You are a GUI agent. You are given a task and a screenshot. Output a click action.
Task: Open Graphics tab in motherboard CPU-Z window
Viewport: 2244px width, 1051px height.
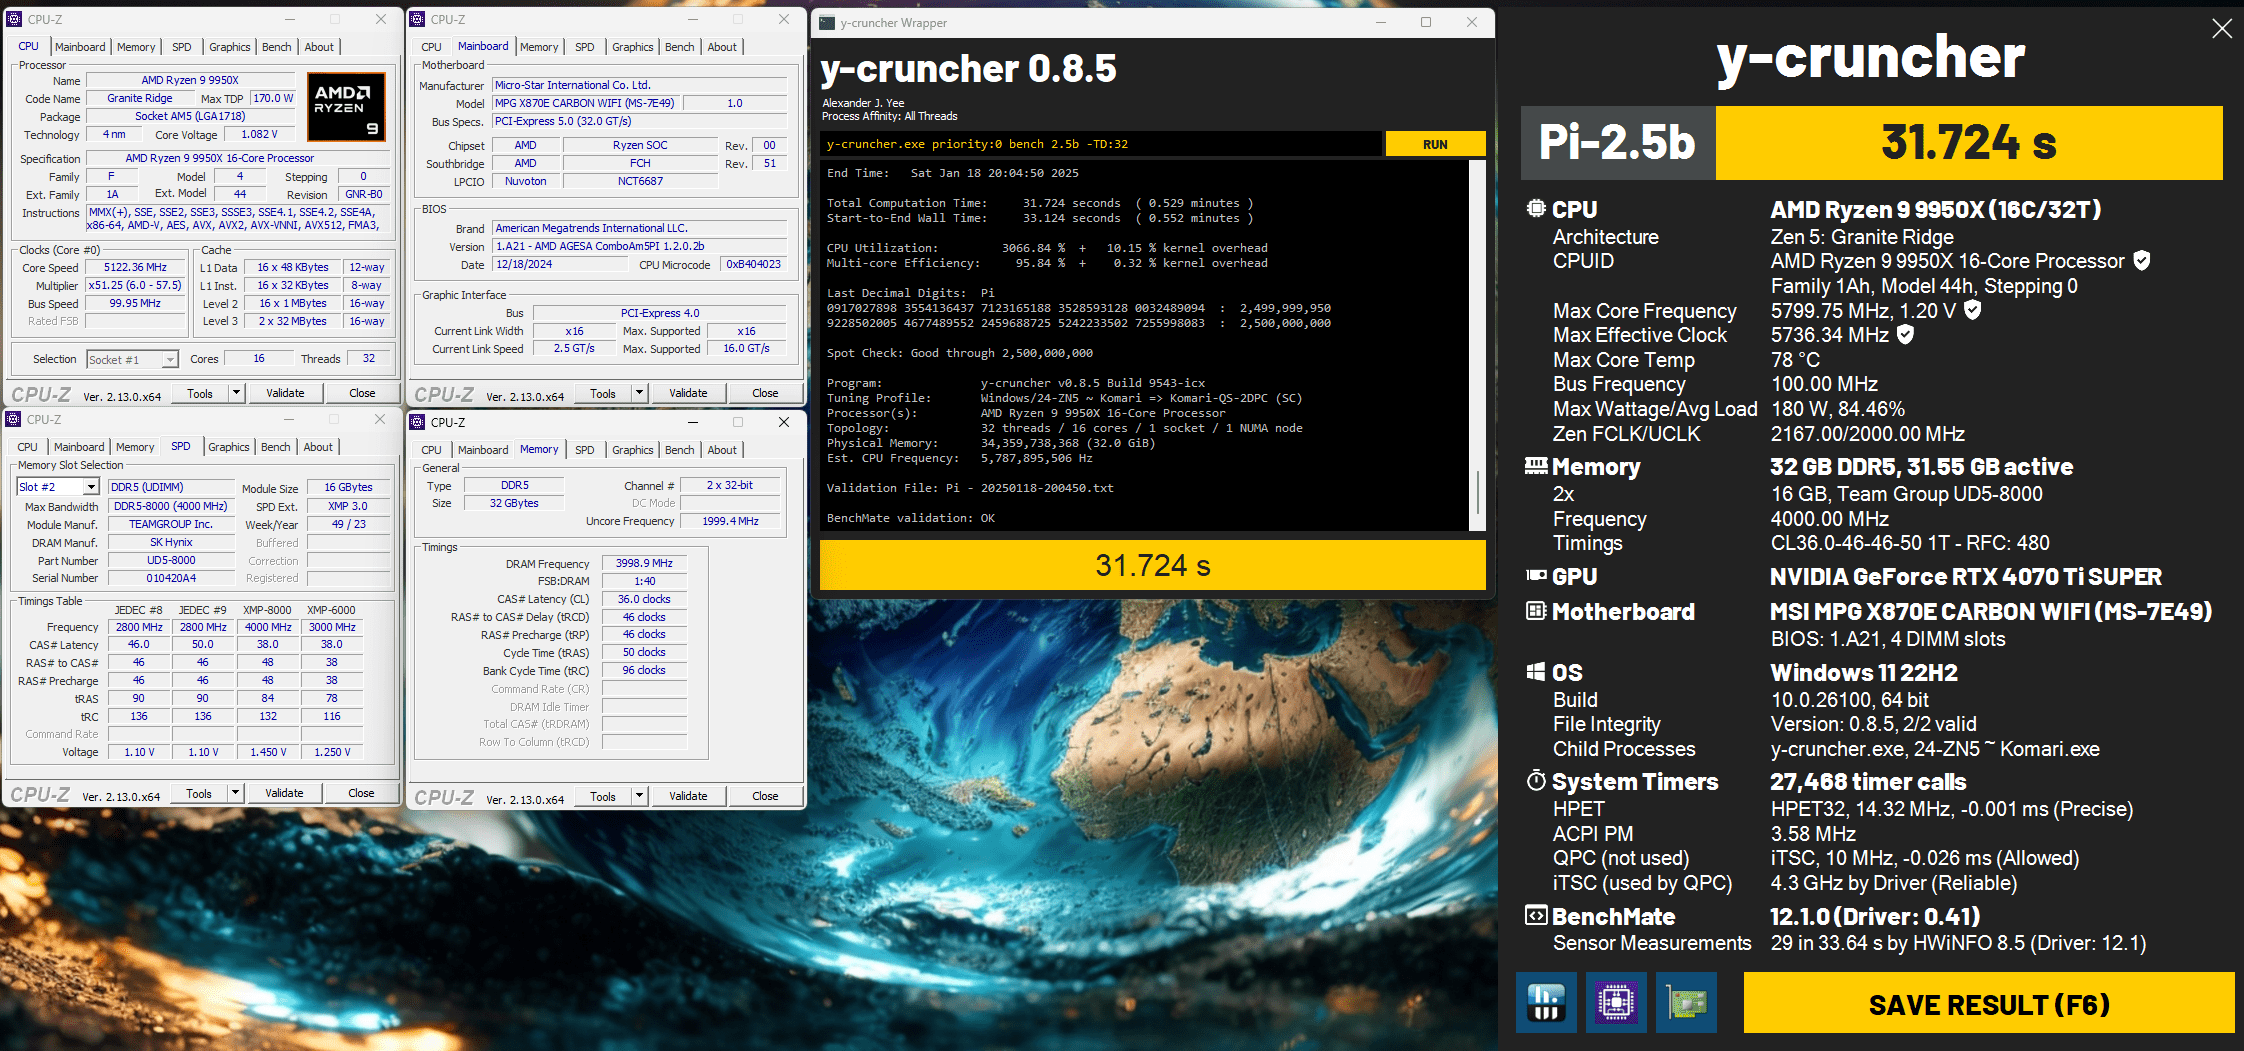[633, 47]
